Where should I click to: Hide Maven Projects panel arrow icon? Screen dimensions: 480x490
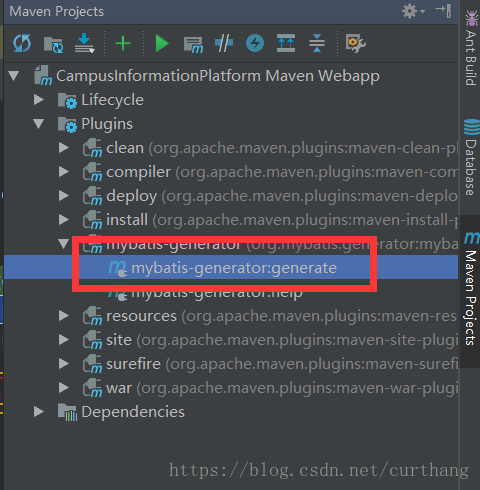[444, 11]
